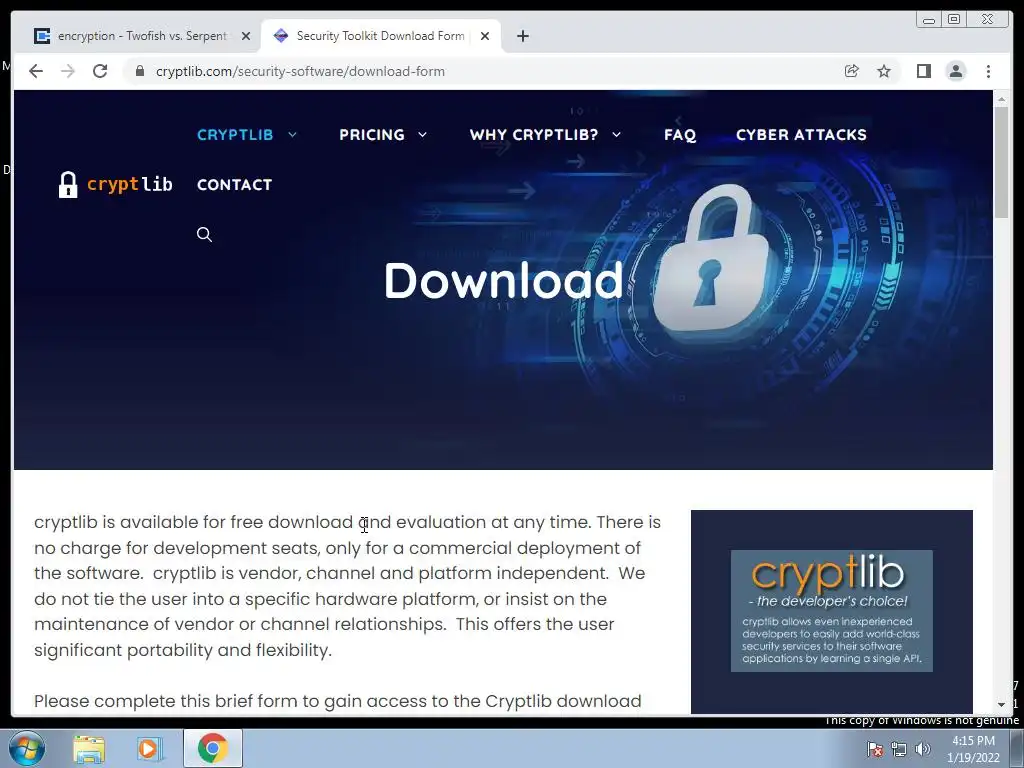Open the CYBER ATTACKS page

coord(801,135)
